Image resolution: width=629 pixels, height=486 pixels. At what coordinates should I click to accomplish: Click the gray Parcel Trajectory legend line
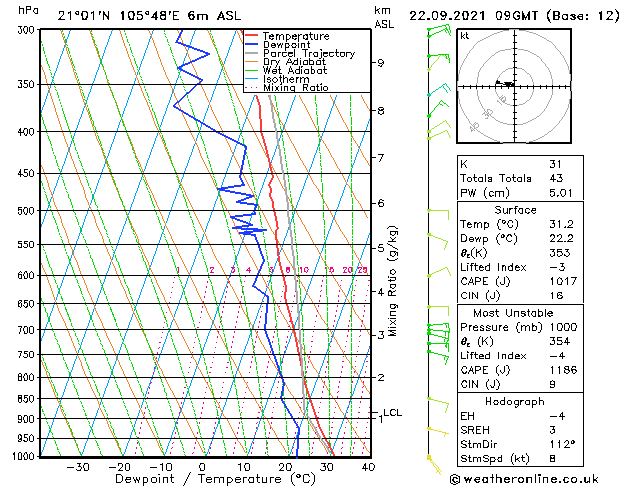[252, 53]
